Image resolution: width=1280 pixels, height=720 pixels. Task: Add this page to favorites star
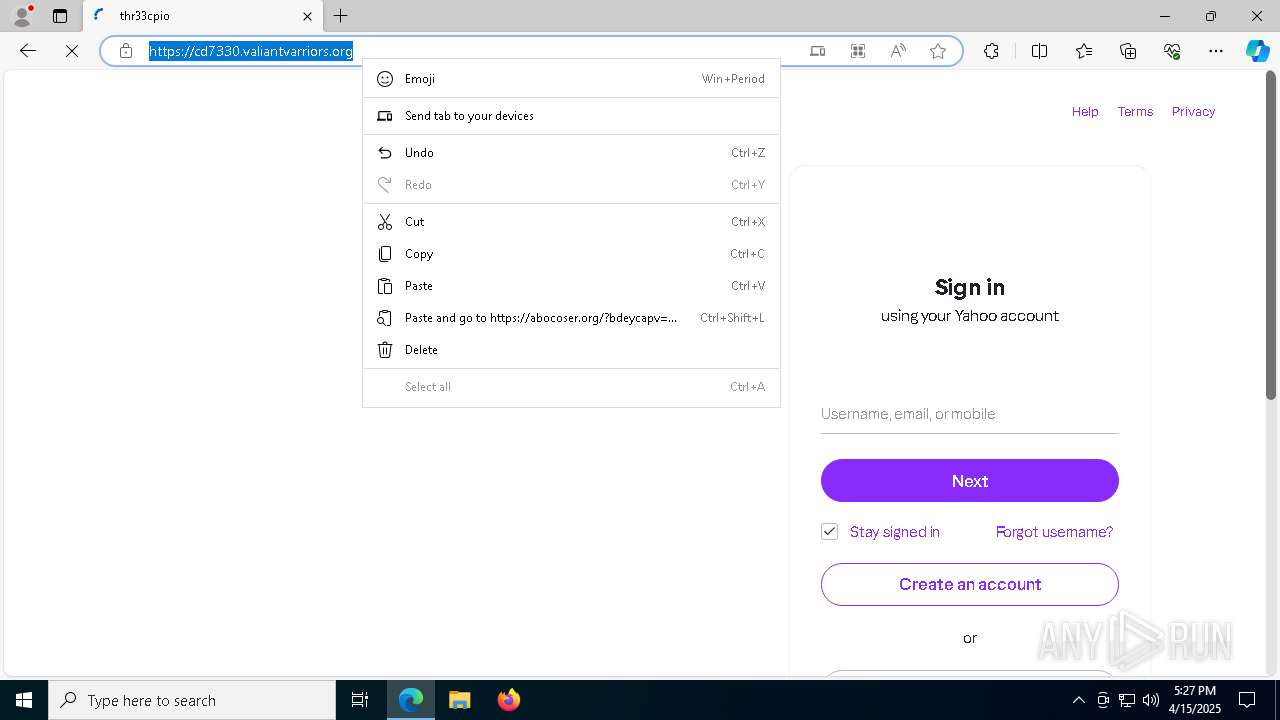pyautogui.click(x=938, y=51)
